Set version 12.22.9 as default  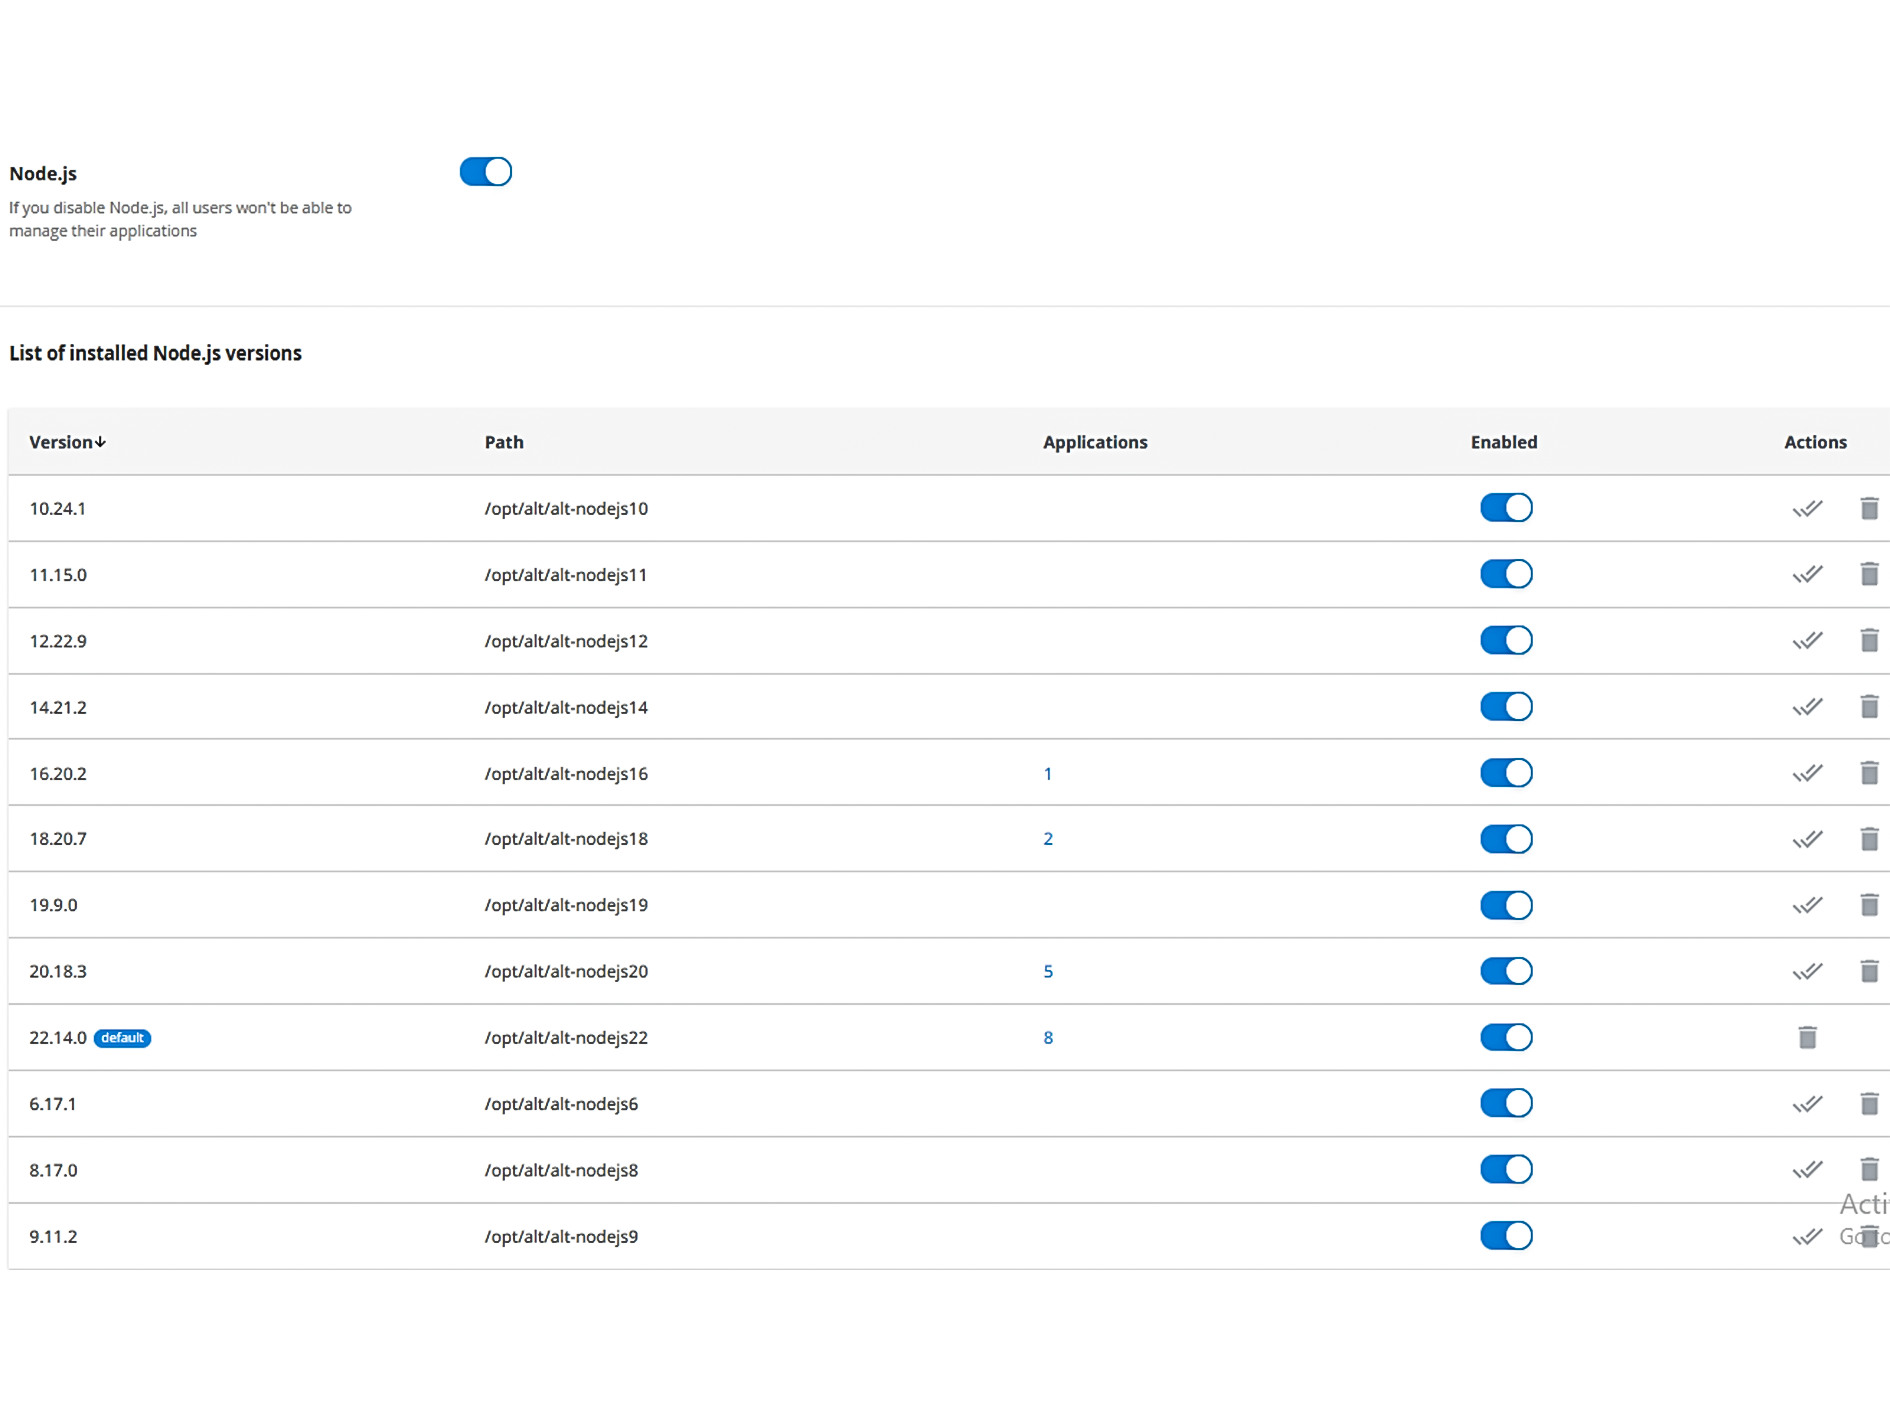coord(1808,640)
